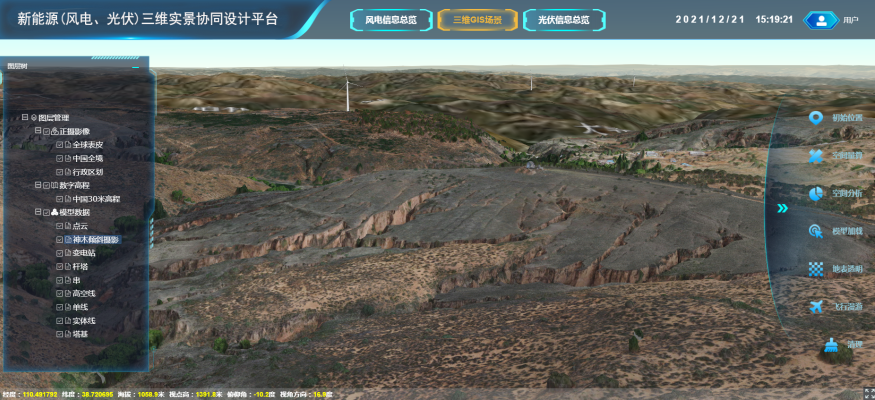Toggle the 地表透明 checkerboard icon
Image resolution: width=875 pixels, height=400 pixels.
click(x=816, y=269)
